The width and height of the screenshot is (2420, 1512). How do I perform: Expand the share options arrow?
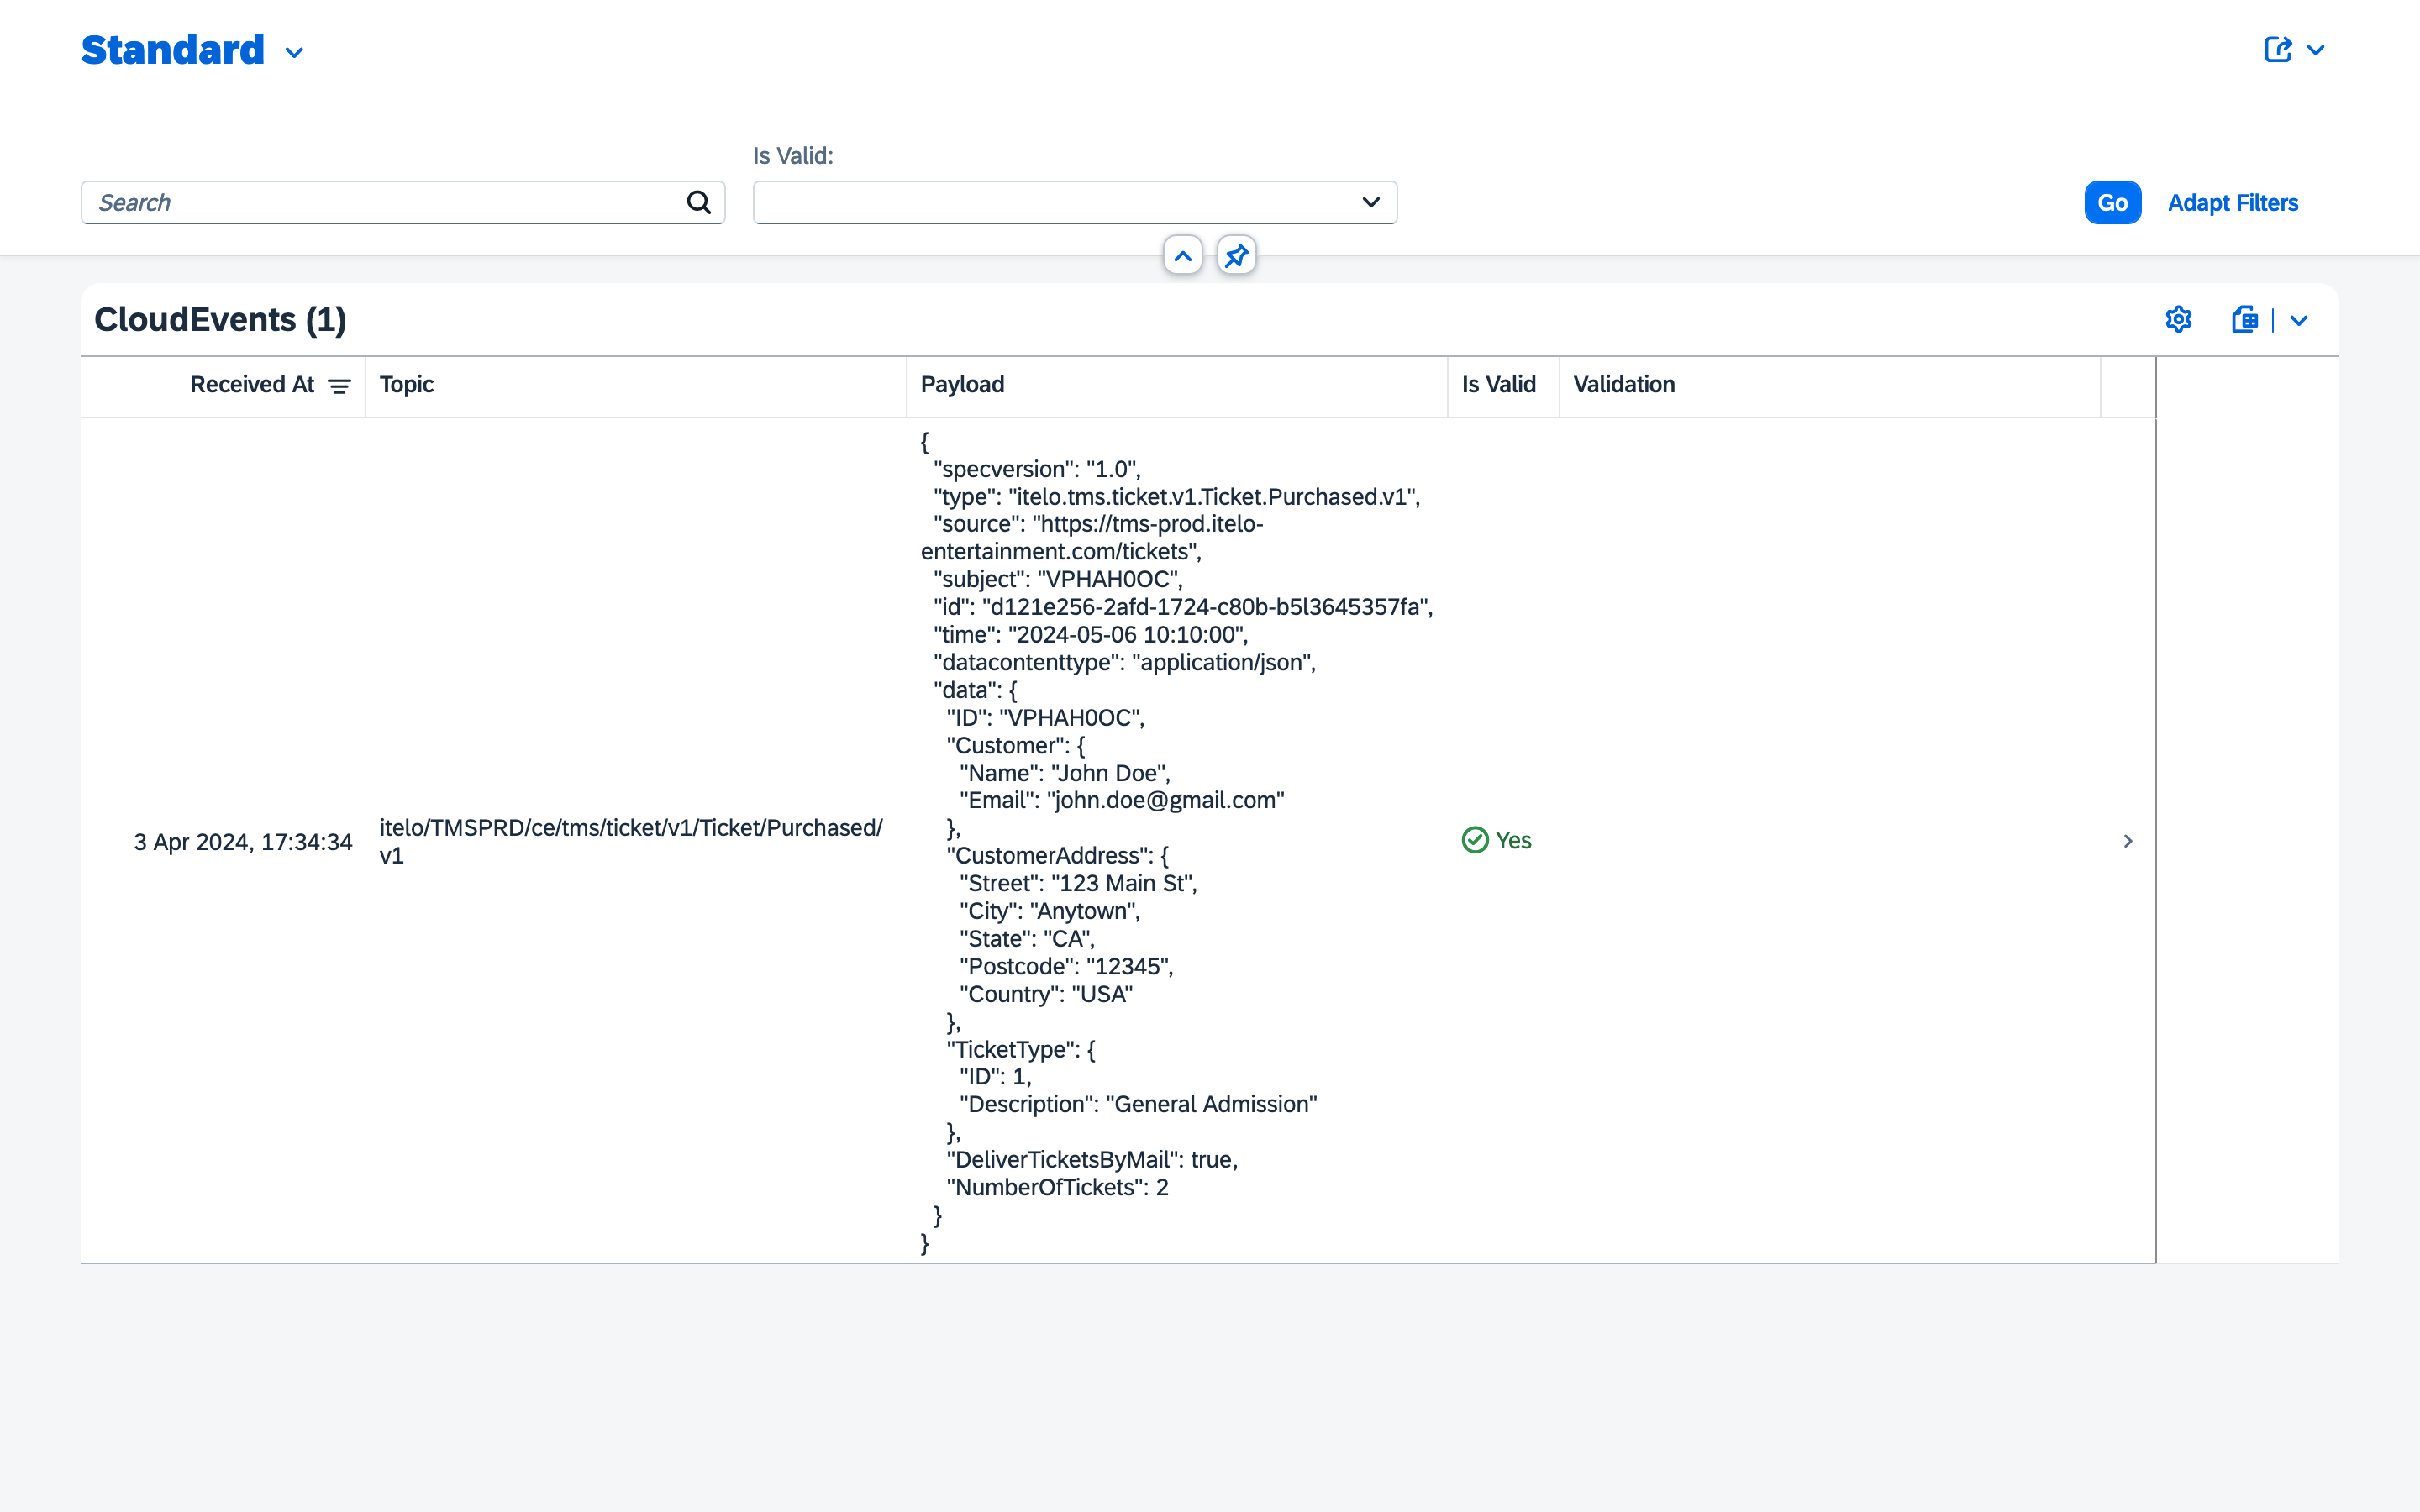tap(2316, 50)
